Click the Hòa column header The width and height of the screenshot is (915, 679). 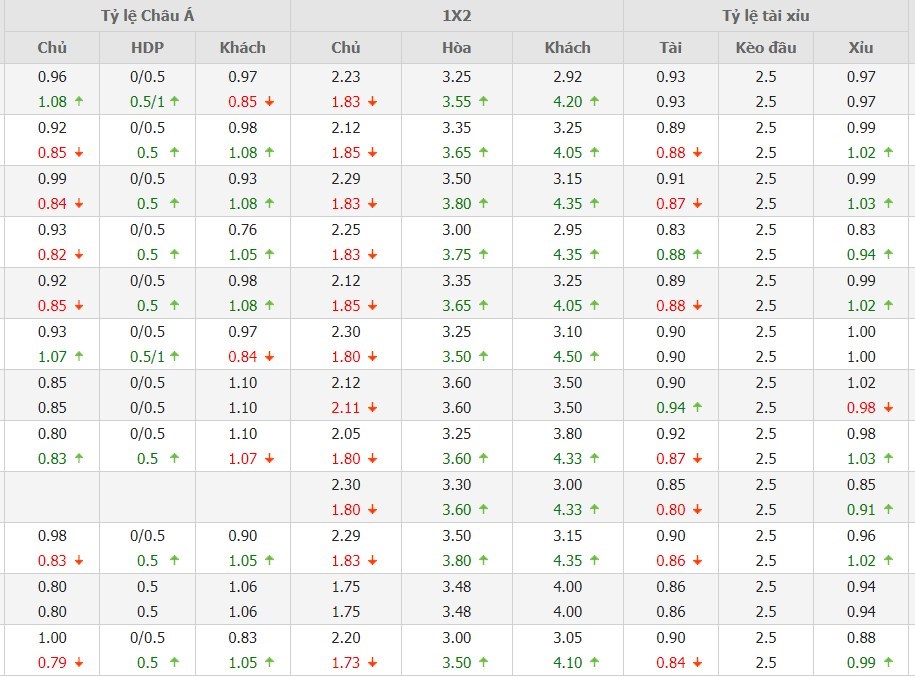456,47
